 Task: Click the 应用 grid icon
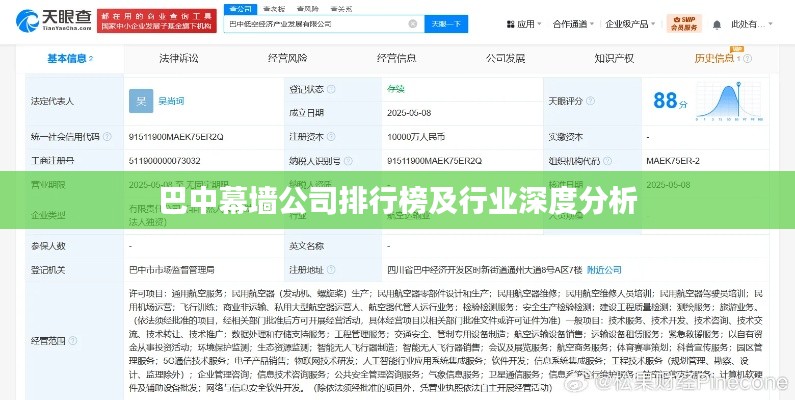[x=510, y=24]
